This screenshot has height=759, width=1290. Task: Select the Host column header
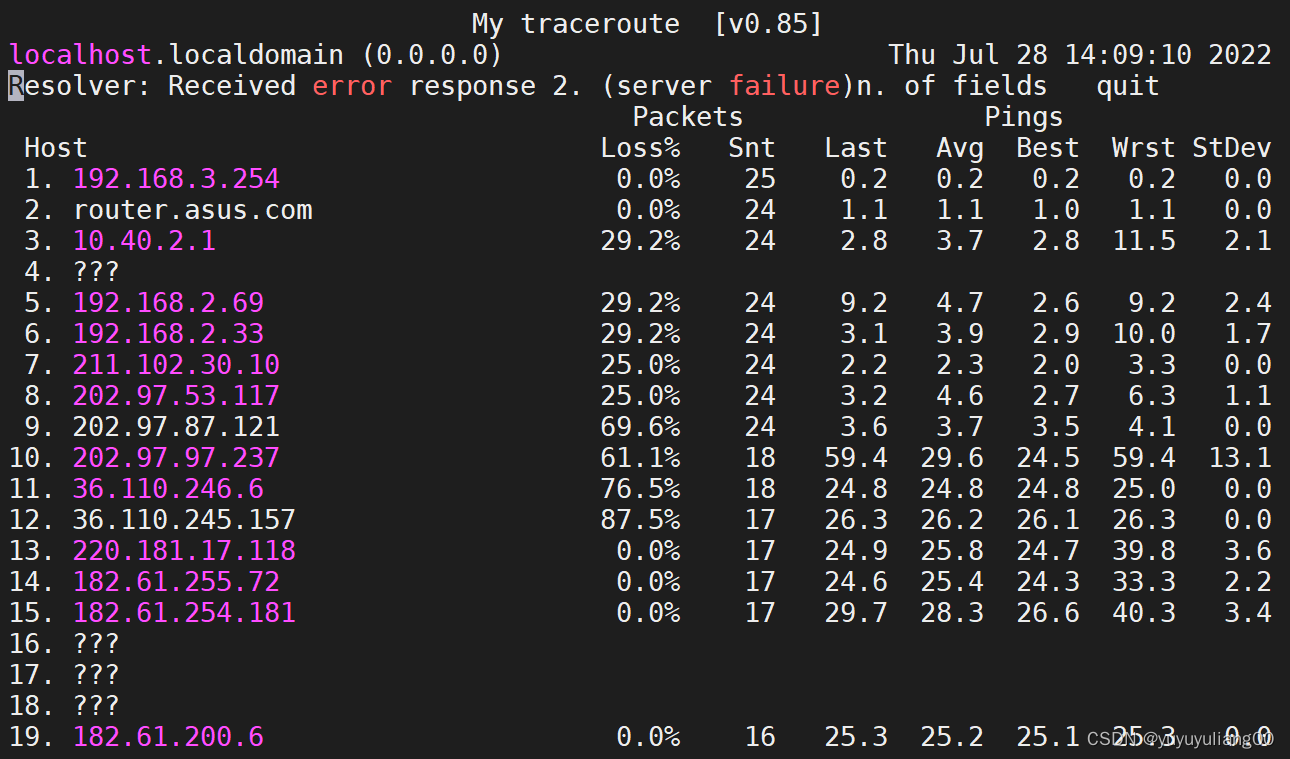55,147
